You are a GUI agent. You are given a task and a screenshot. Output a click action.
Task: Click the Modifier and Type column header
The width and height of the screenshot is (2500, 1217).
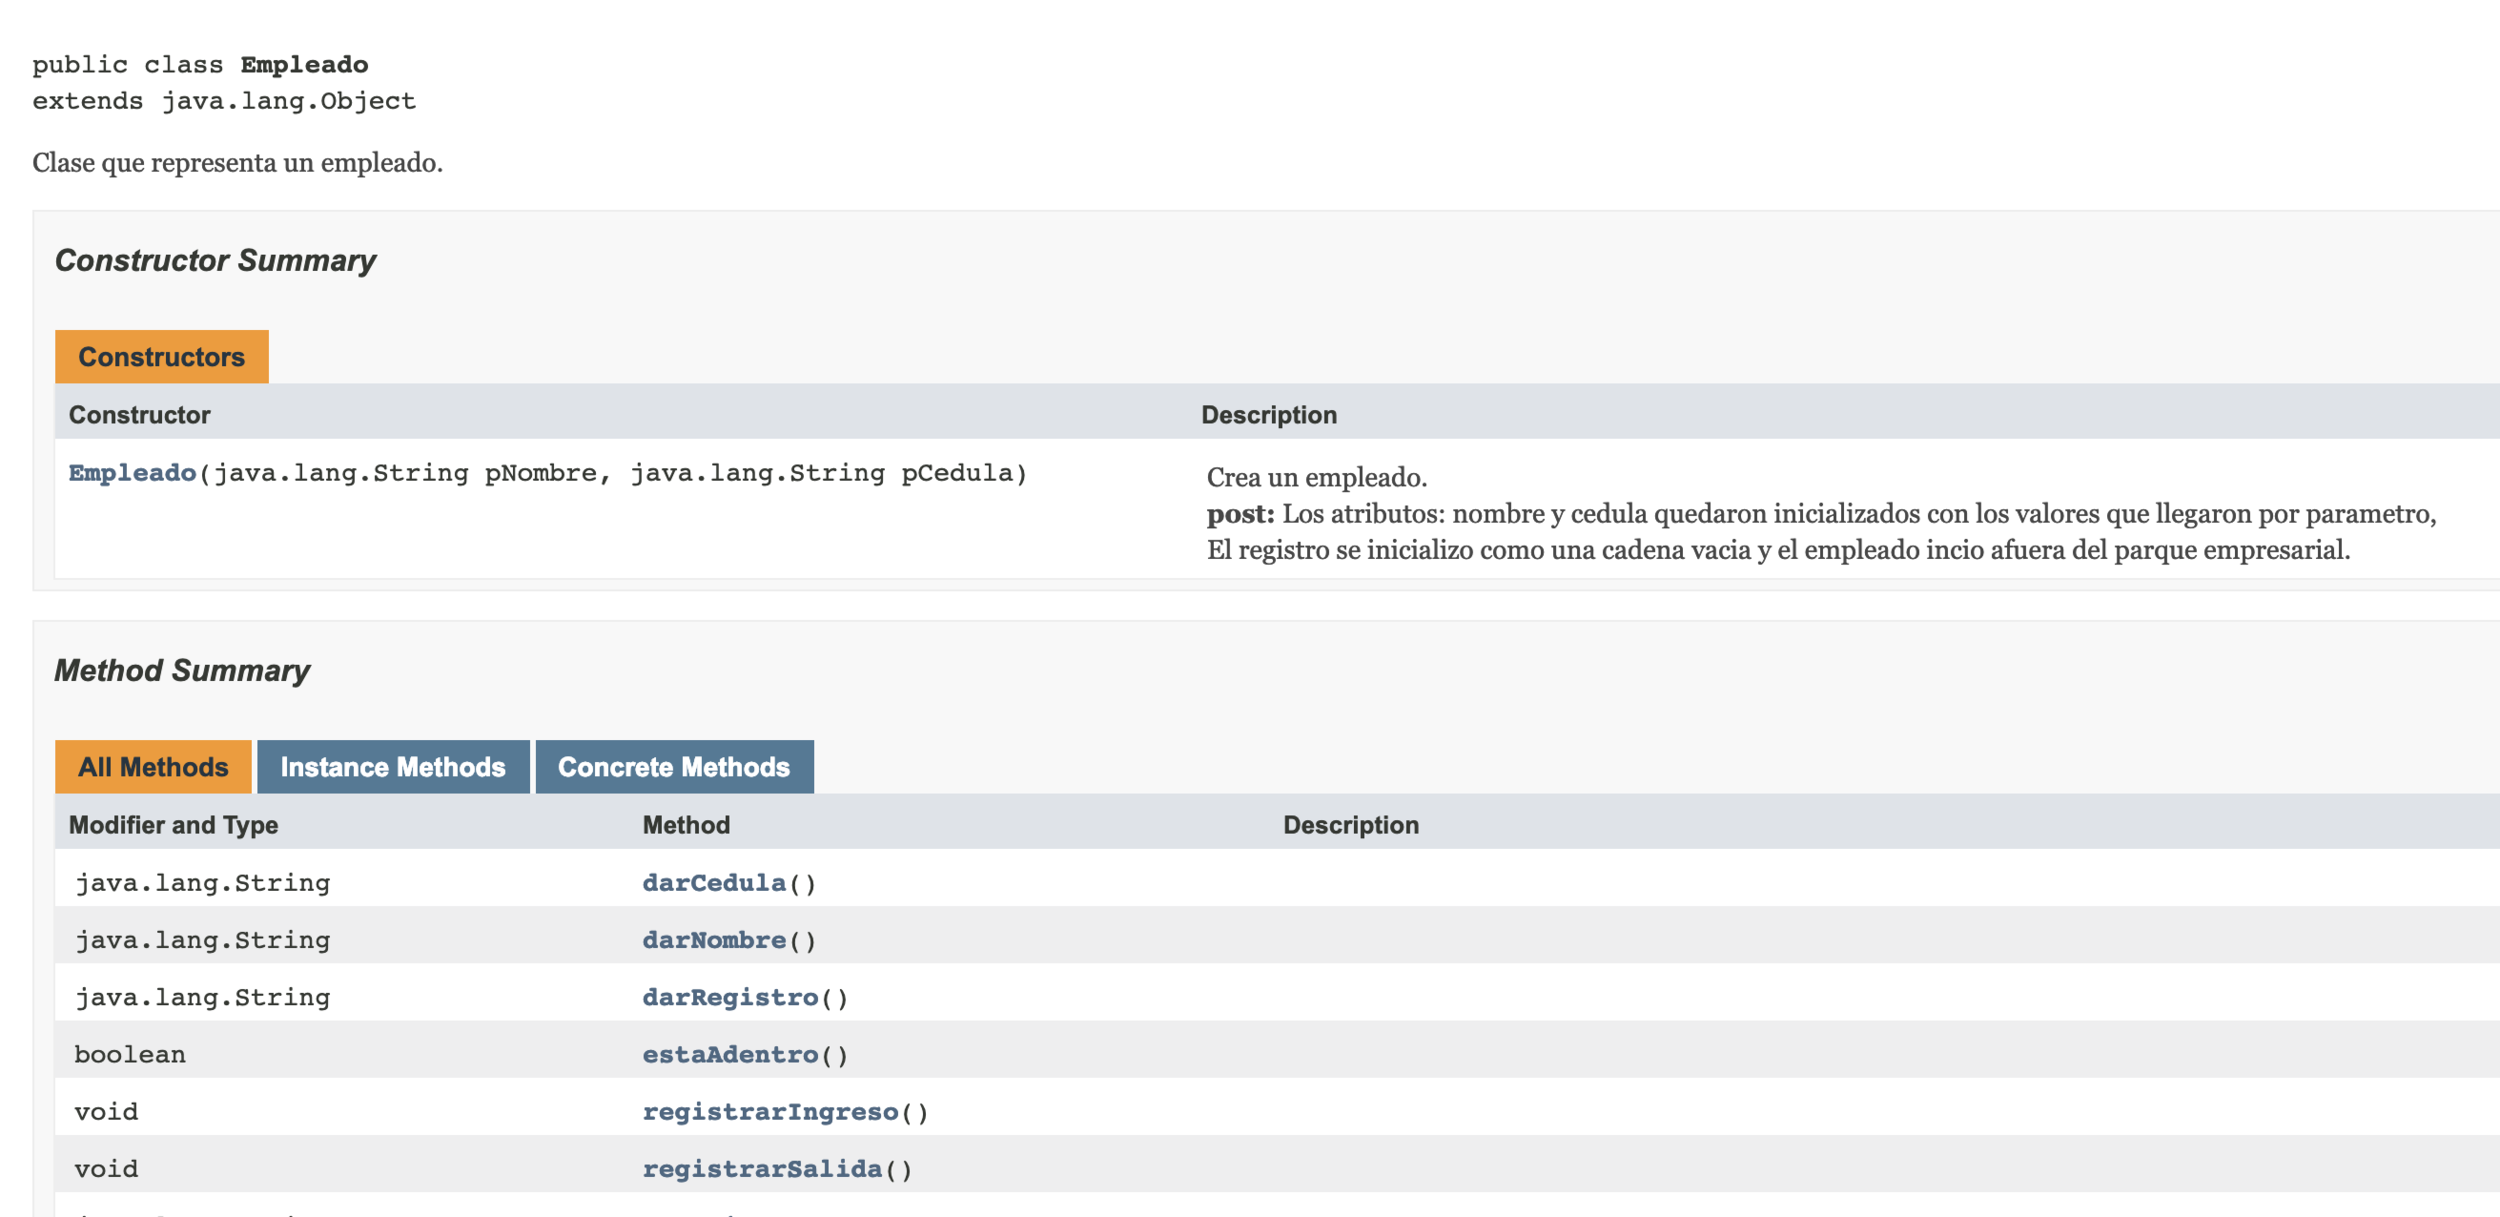tap(173, 825)
